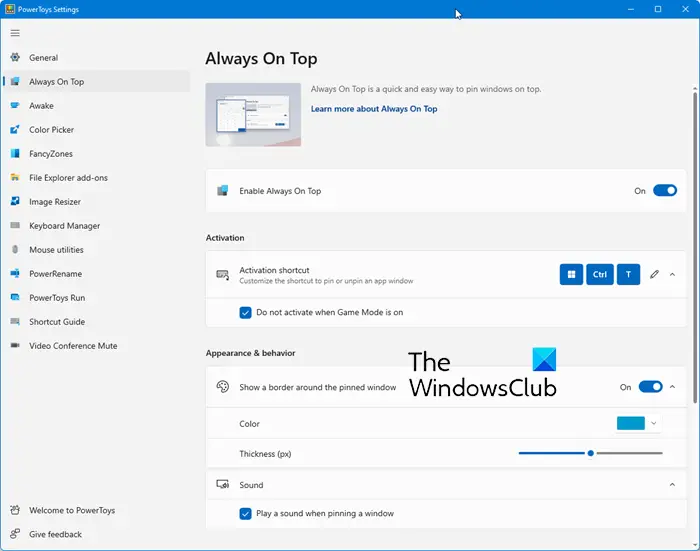Click the Enable Always On Top module icon
The height and width of the screenshot is (551, 700).
pos(222,191)
